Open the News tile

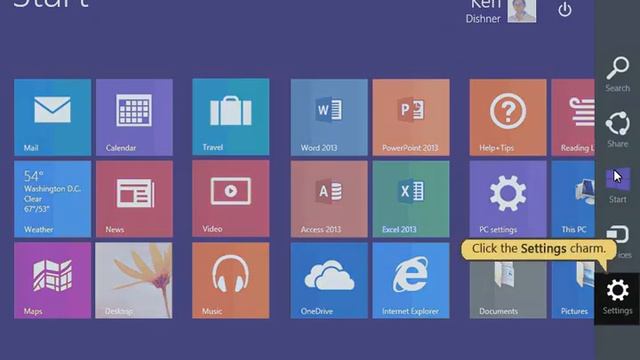[134, 199]
